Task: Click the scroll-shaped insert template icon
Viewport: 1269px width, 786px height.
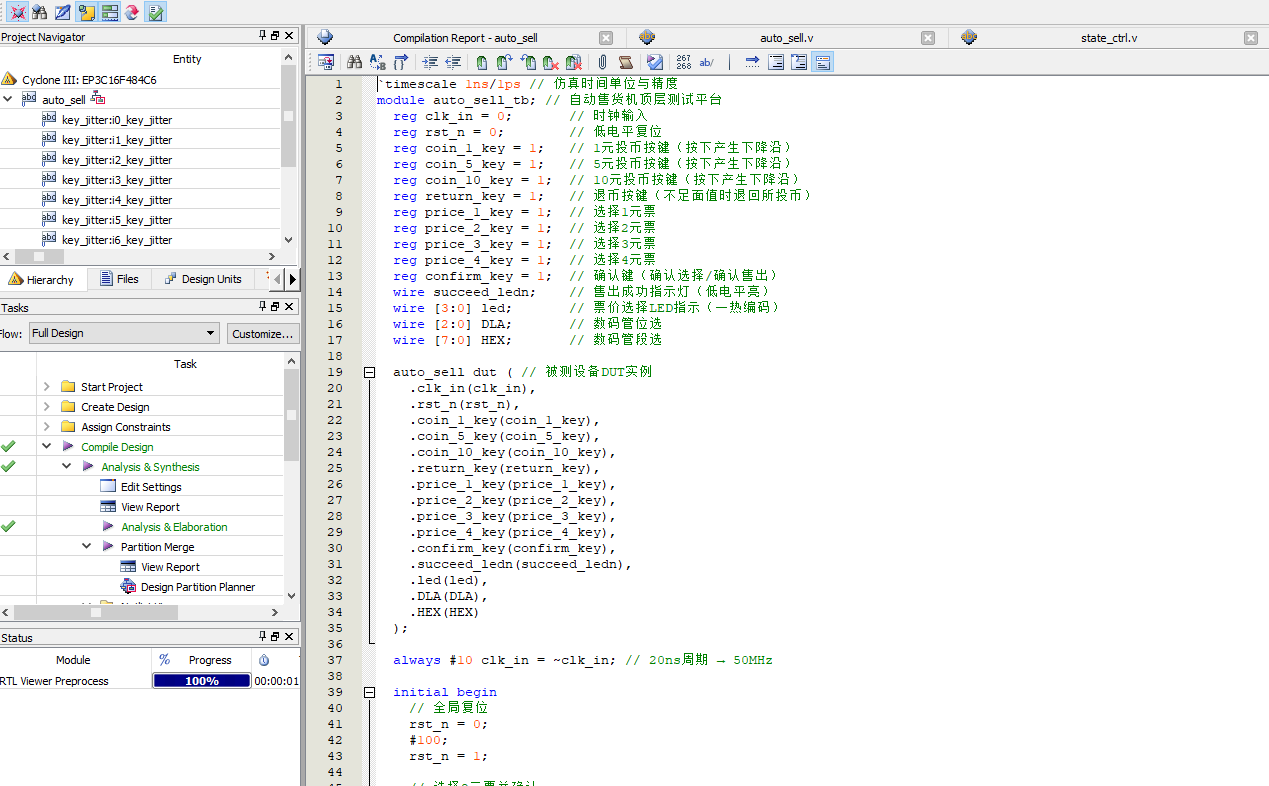Action: point(626,62)
